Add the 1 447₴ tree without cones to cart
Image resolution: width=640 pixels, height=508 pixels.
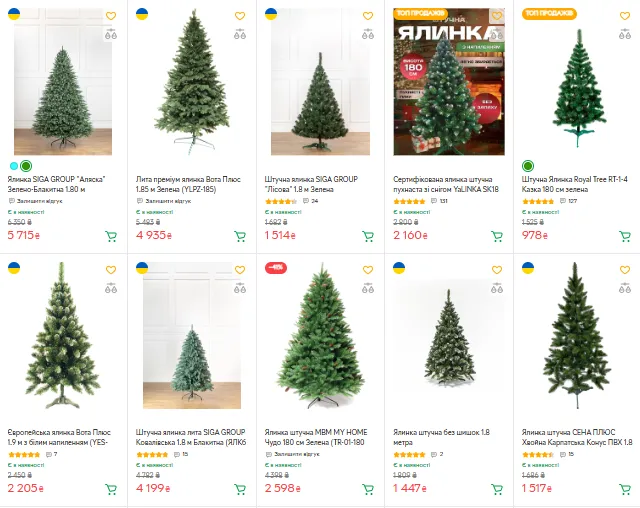[497, 489]
